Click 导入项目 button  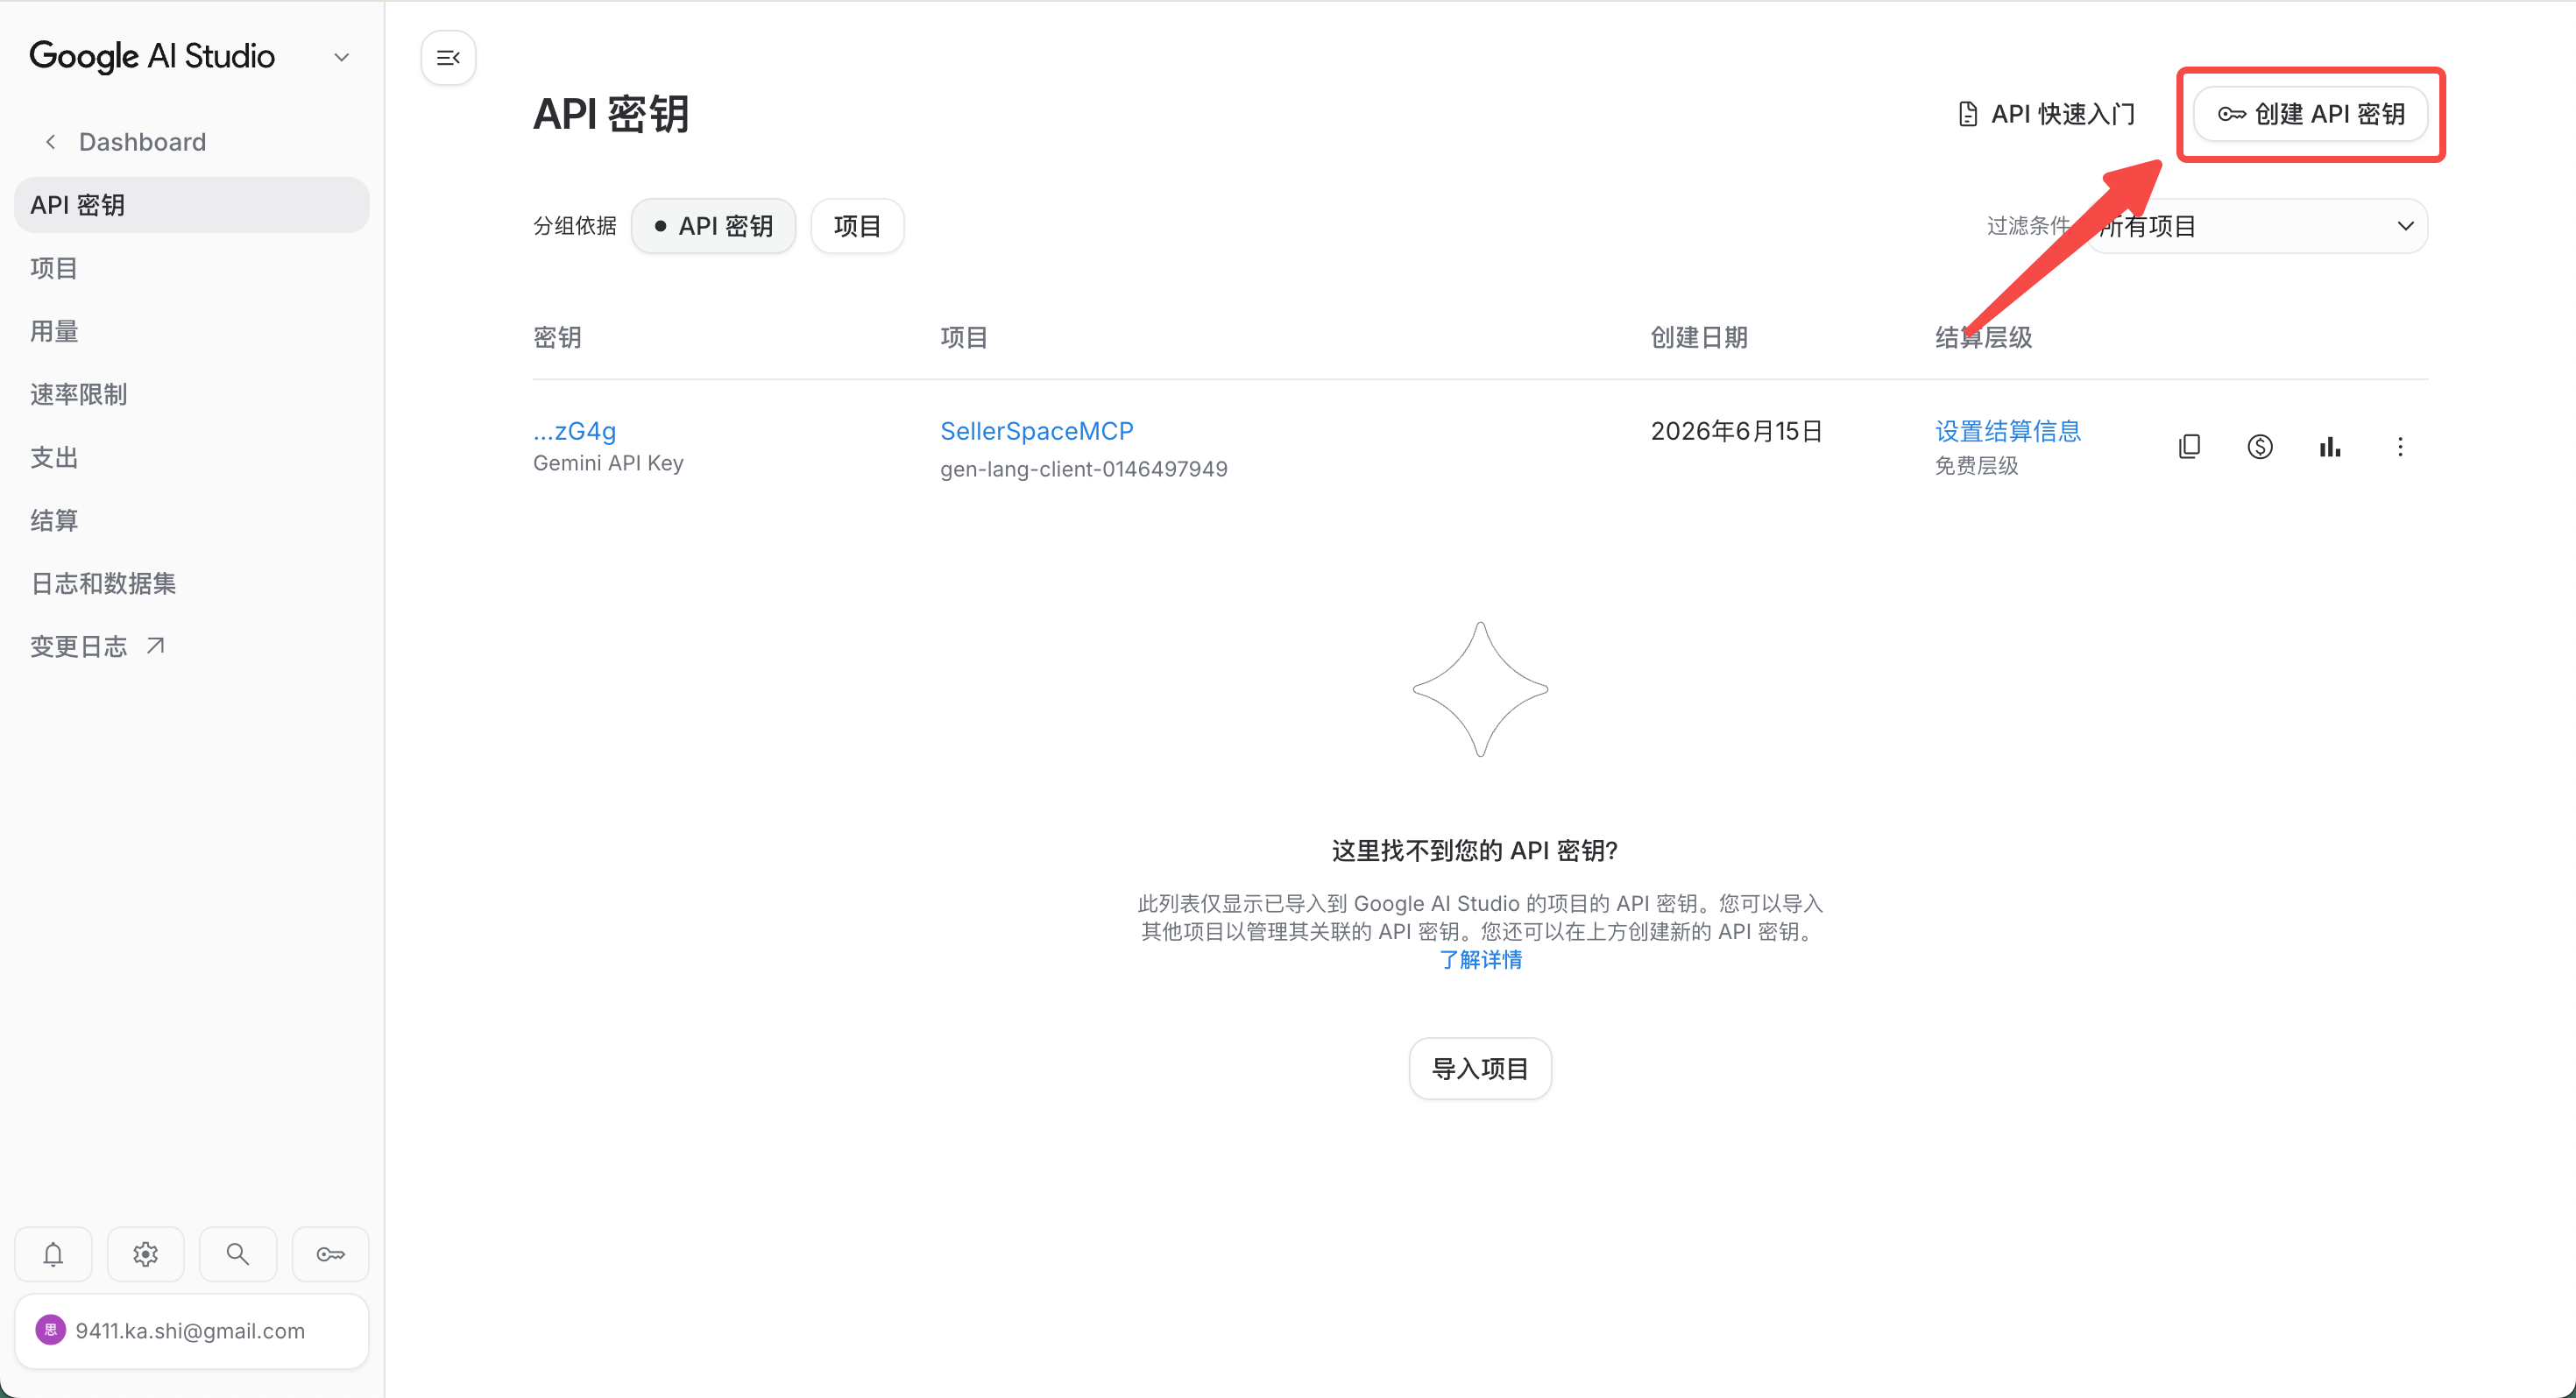coord(1480,1069)
